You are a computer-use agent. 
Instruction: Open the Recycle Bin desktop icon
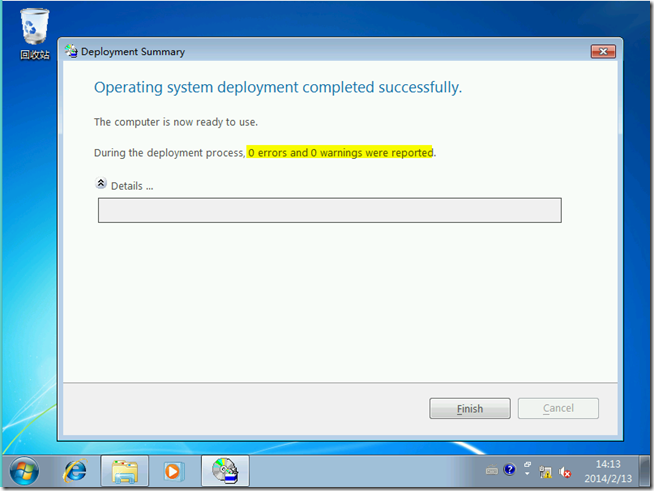[x=35, y=34]
